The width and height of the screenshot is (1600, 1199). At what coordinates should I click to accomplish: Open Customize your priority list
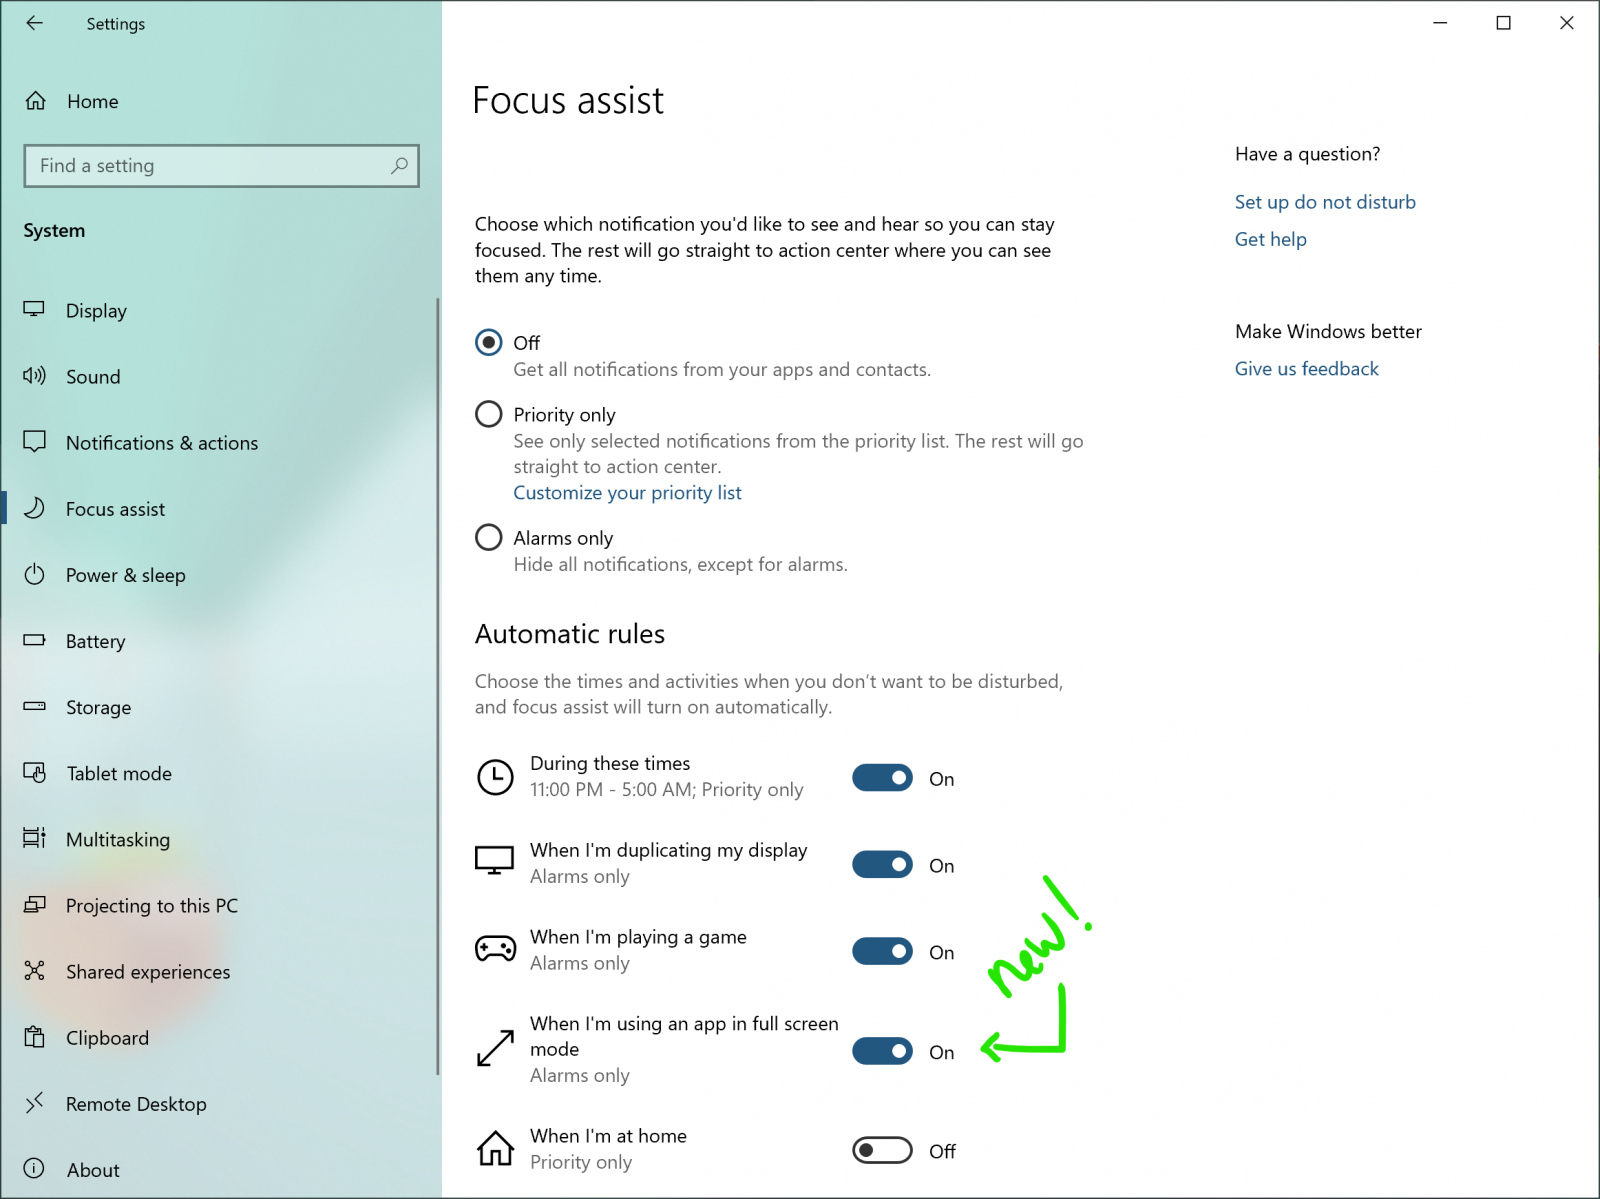click(627, 492)
